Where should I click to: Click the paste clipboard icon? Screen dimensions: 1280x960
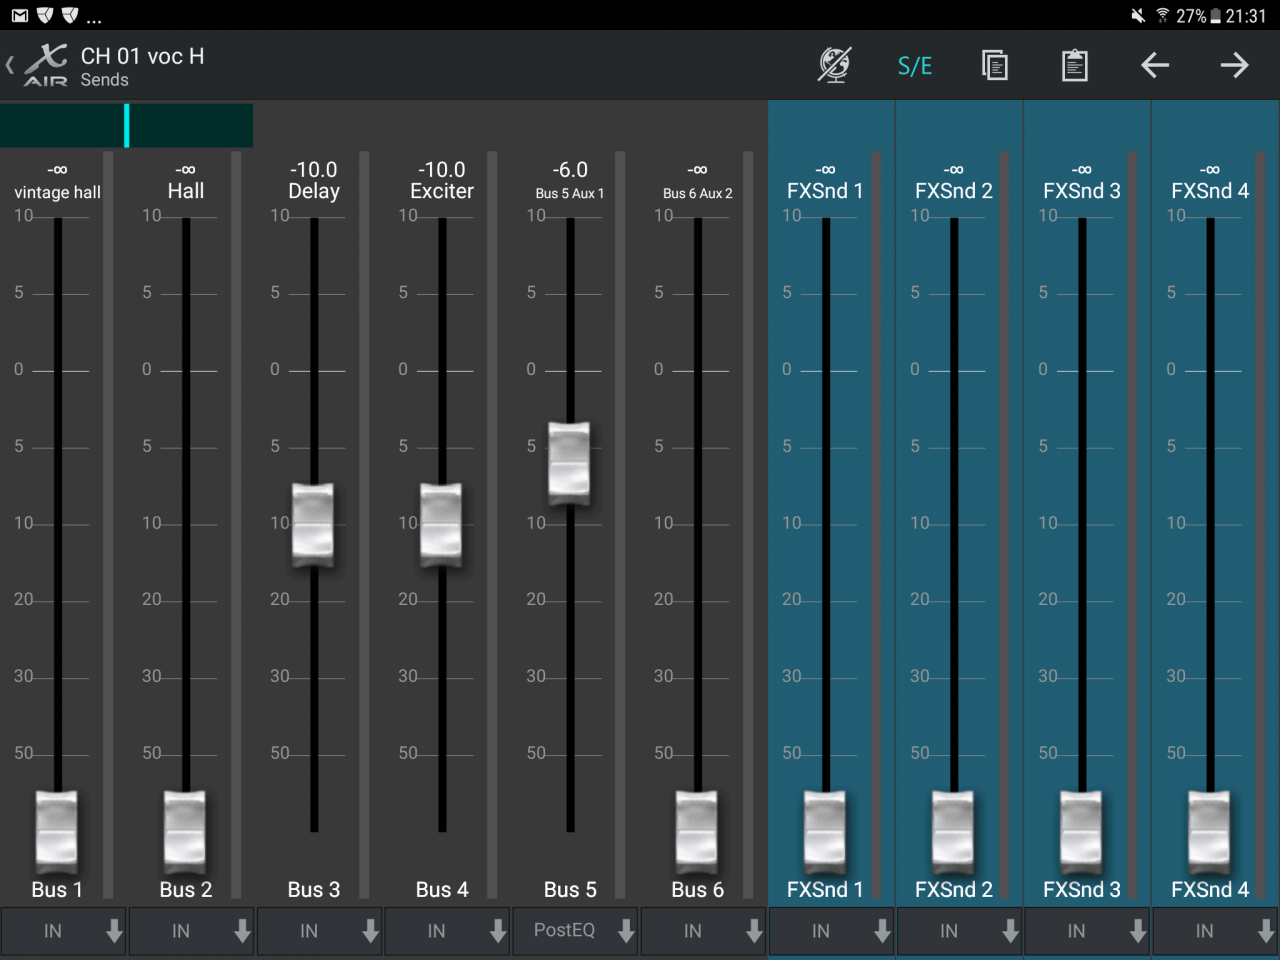click(1074, 65)
